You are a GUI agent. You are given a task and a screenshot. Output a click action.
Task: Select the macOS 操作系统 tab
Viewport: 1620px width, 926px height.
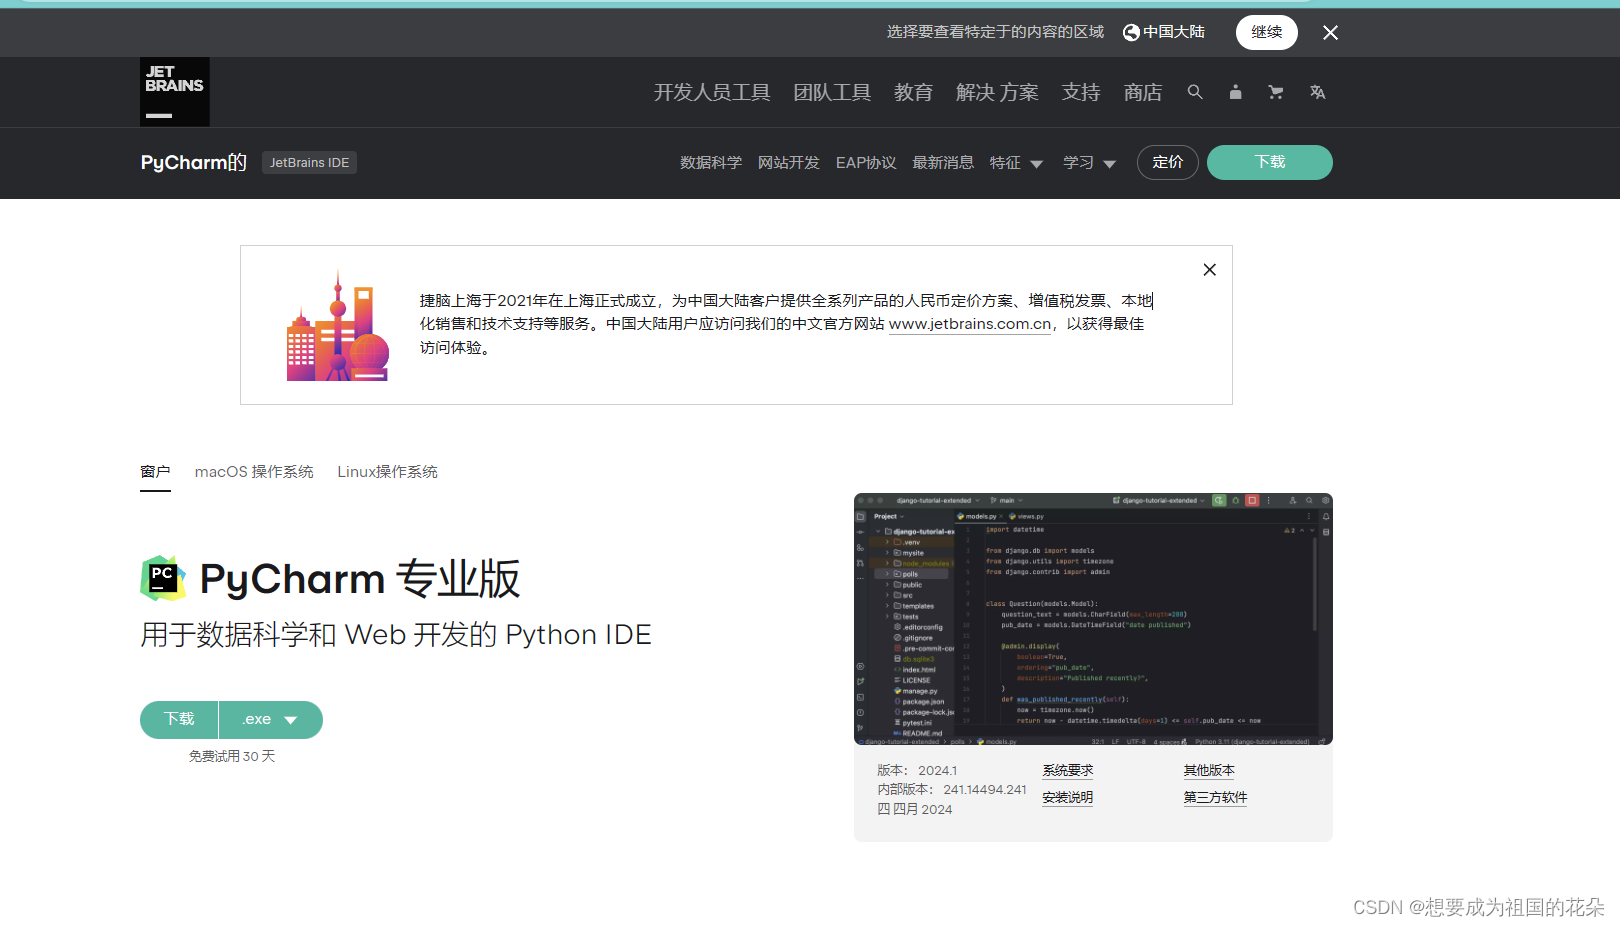click(x=254, y=472)
